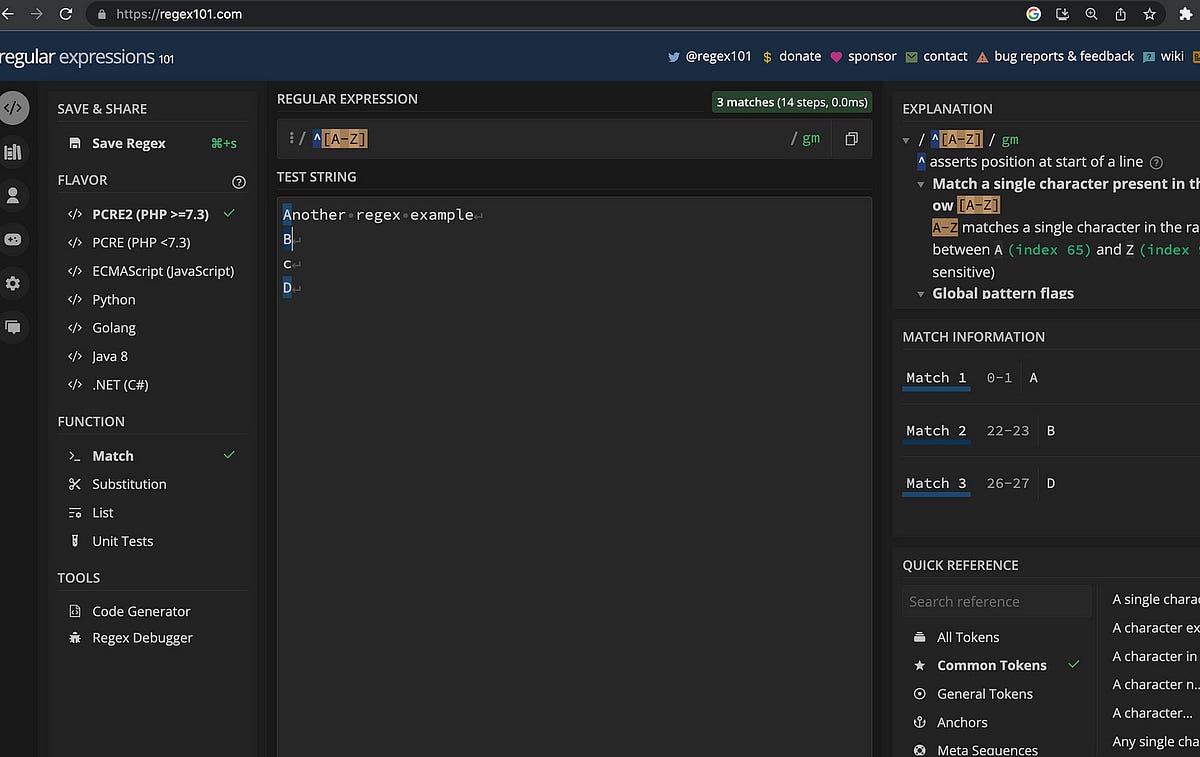Image resolution: width=1200 pixels, height=757 pixels.
Task: Open settings gear in sidebar
Action: coord(12,284)
